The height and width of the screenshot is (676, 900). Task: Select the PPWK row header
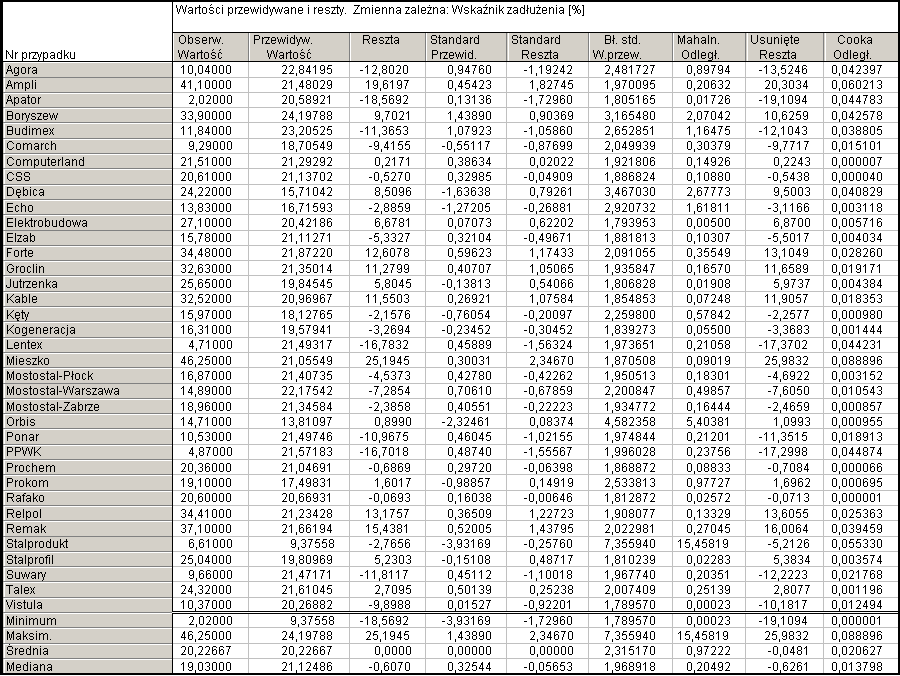tap(87, 452)
